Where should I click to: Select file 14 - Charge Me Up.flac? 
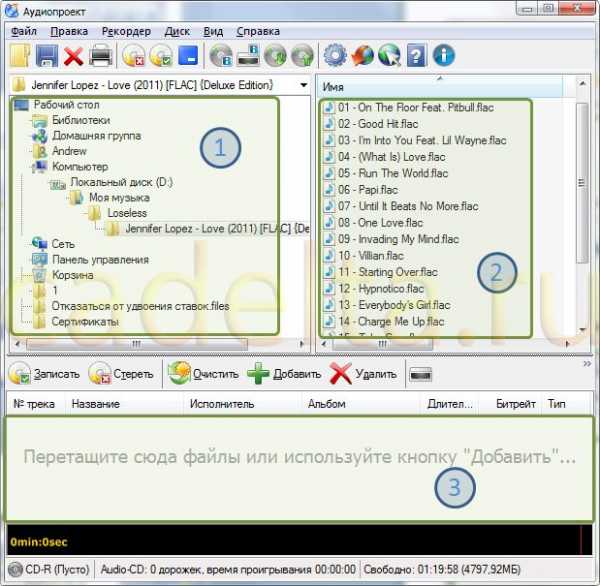[391, 322]
